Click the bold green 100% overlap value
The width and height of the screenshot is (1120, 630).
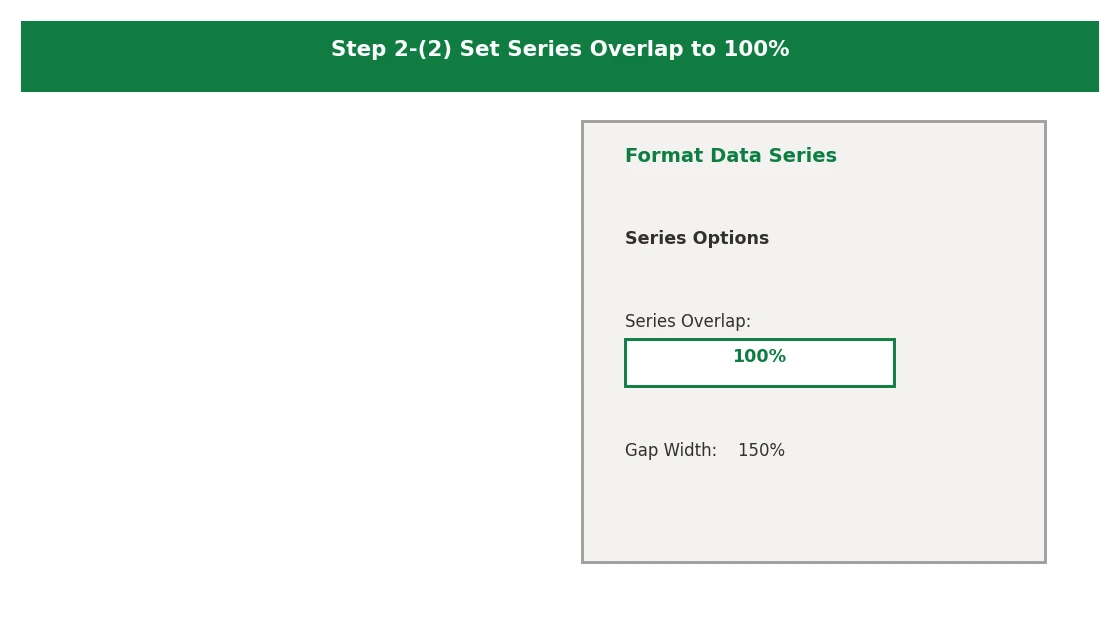pos(759,356)
